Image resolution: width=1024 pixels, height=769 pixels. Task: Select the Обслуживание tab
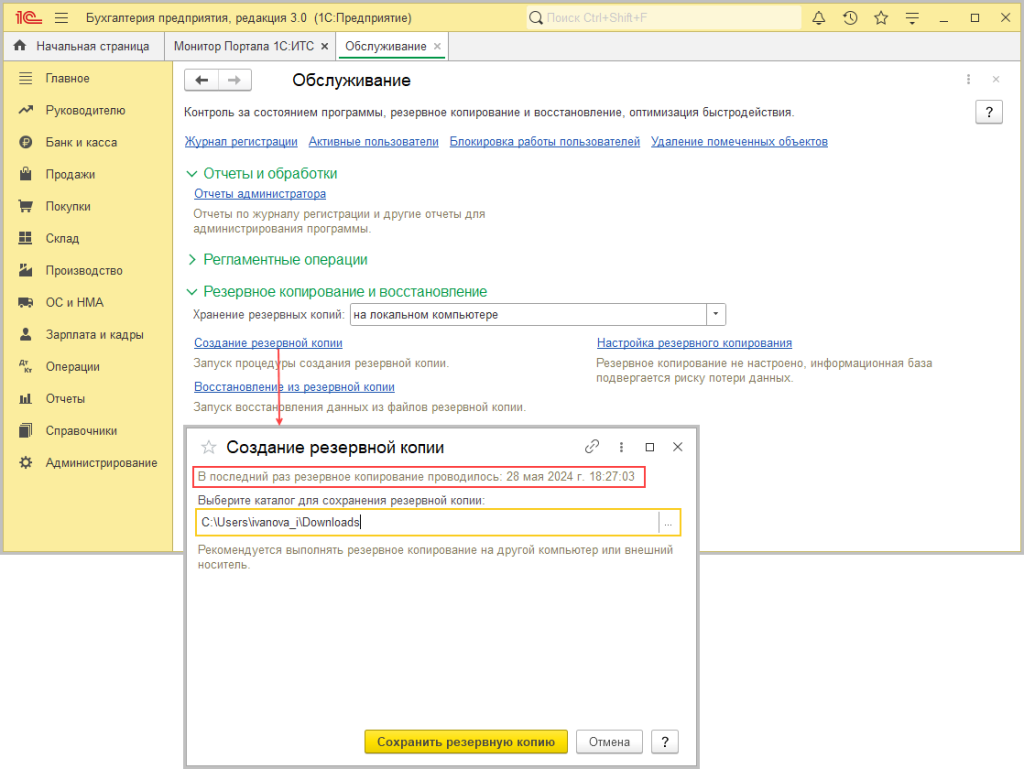click(385, 46)
